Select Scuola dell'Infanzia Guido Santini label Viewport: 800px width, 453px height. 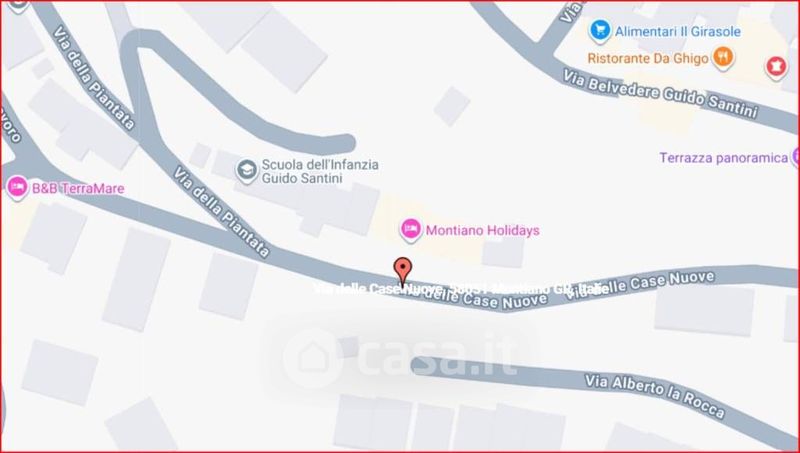click(x=320, y=171)
